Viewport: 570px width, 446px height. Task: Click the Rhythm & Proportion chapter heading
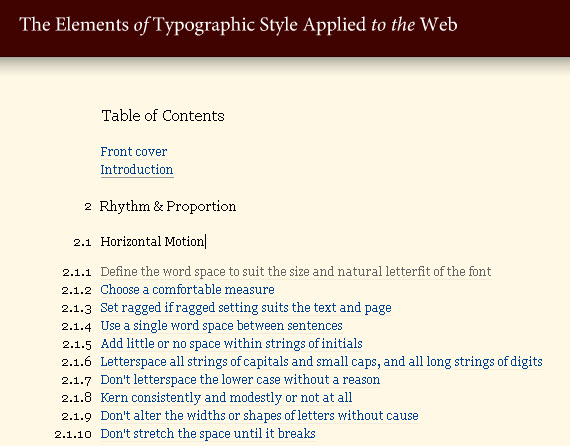[168, 206]
